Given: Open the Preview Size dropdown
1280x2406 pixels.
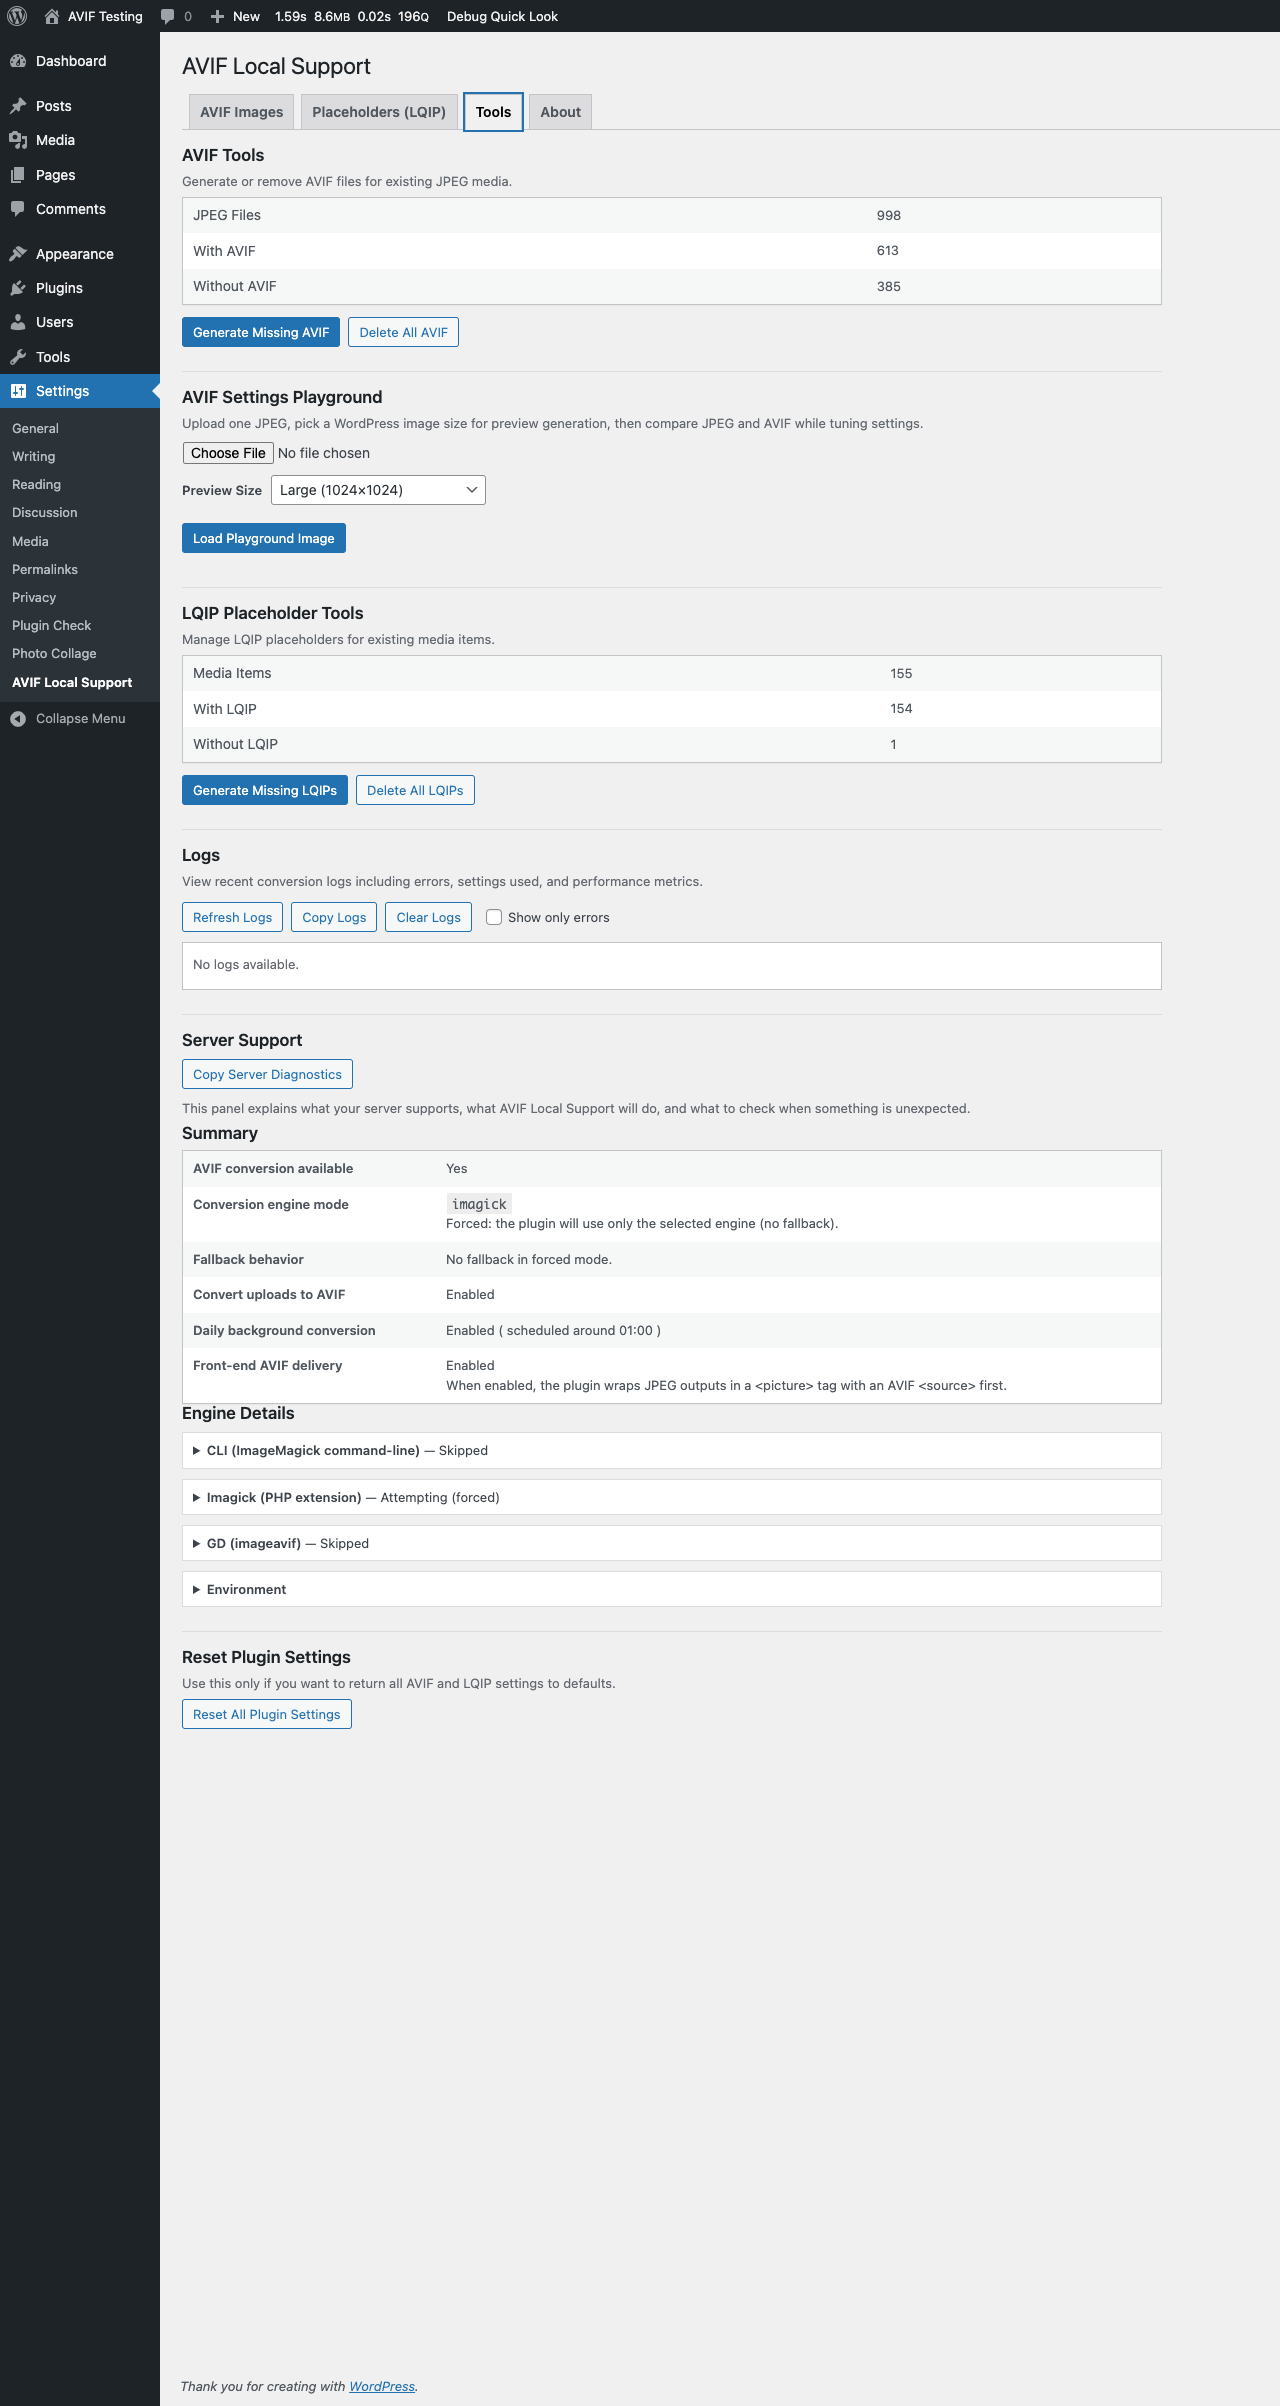Looking at the screenshot, I should (378, 490).
